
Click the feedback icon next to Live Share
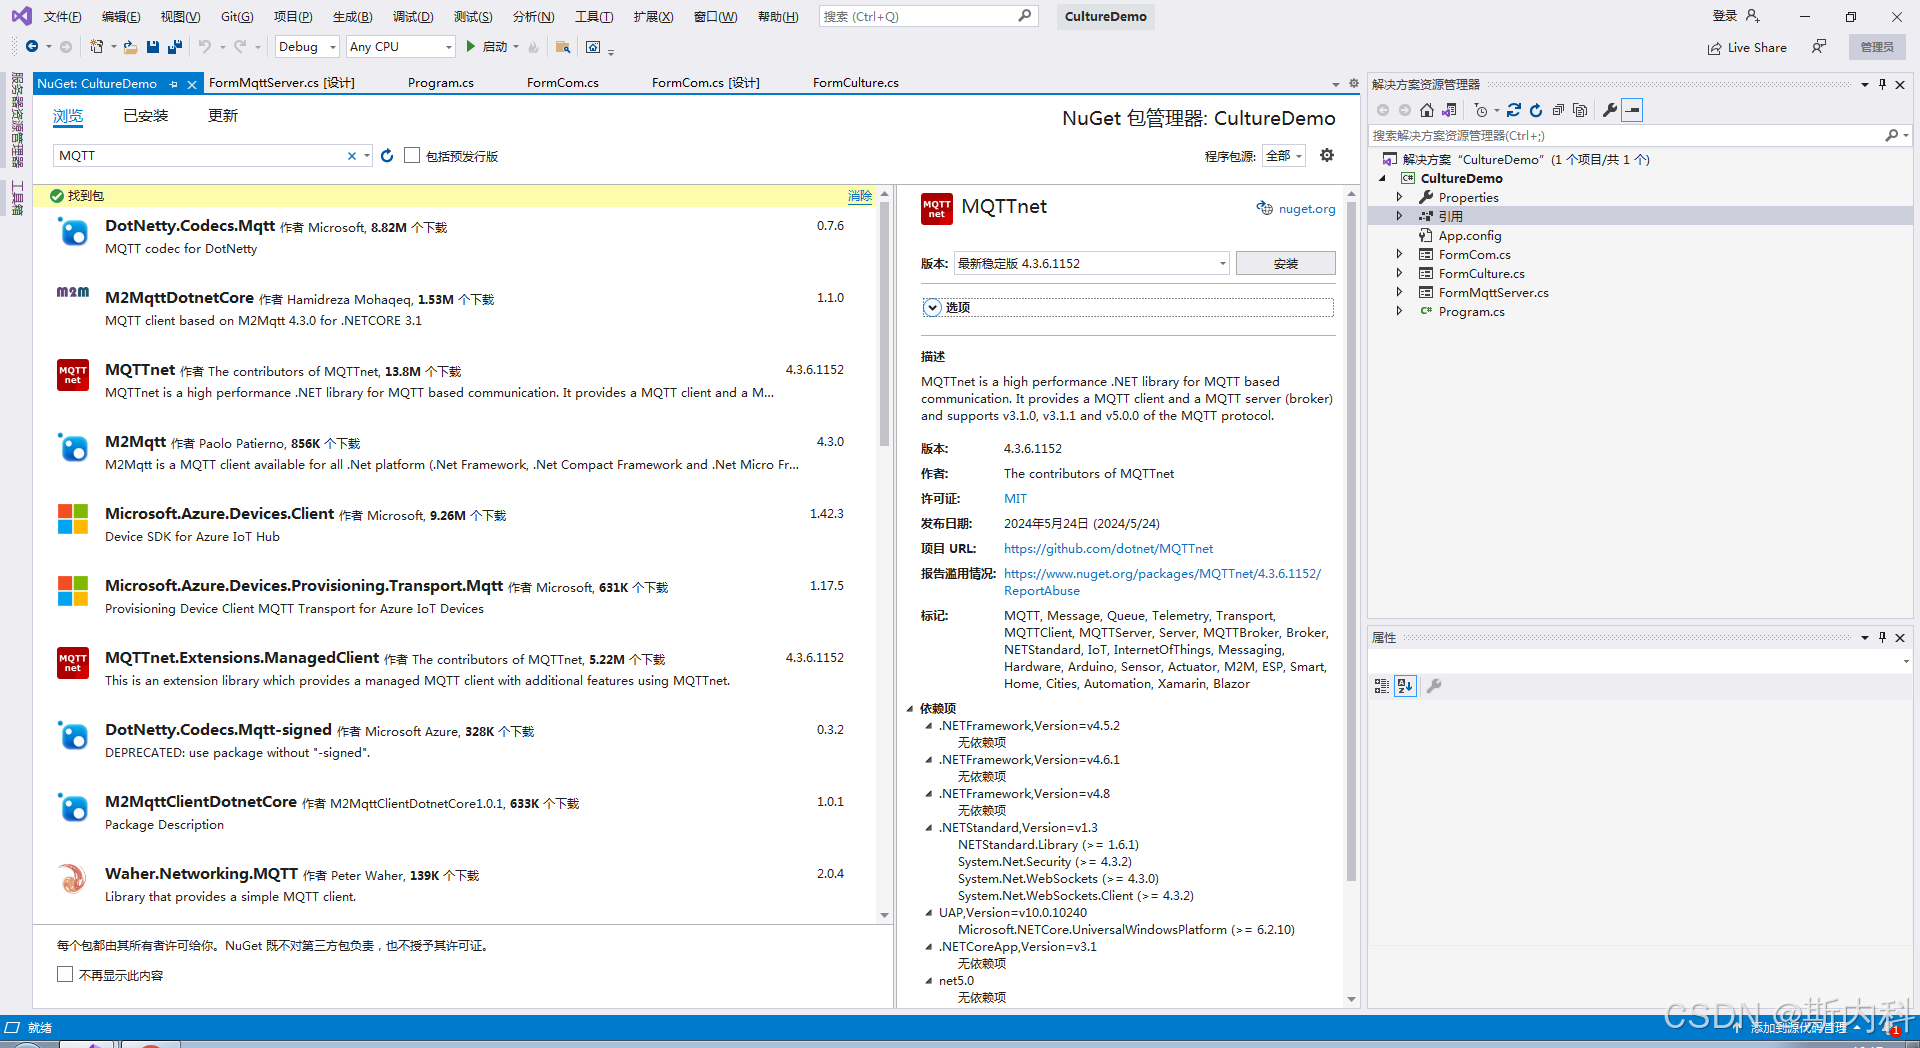pos(1819,47)
